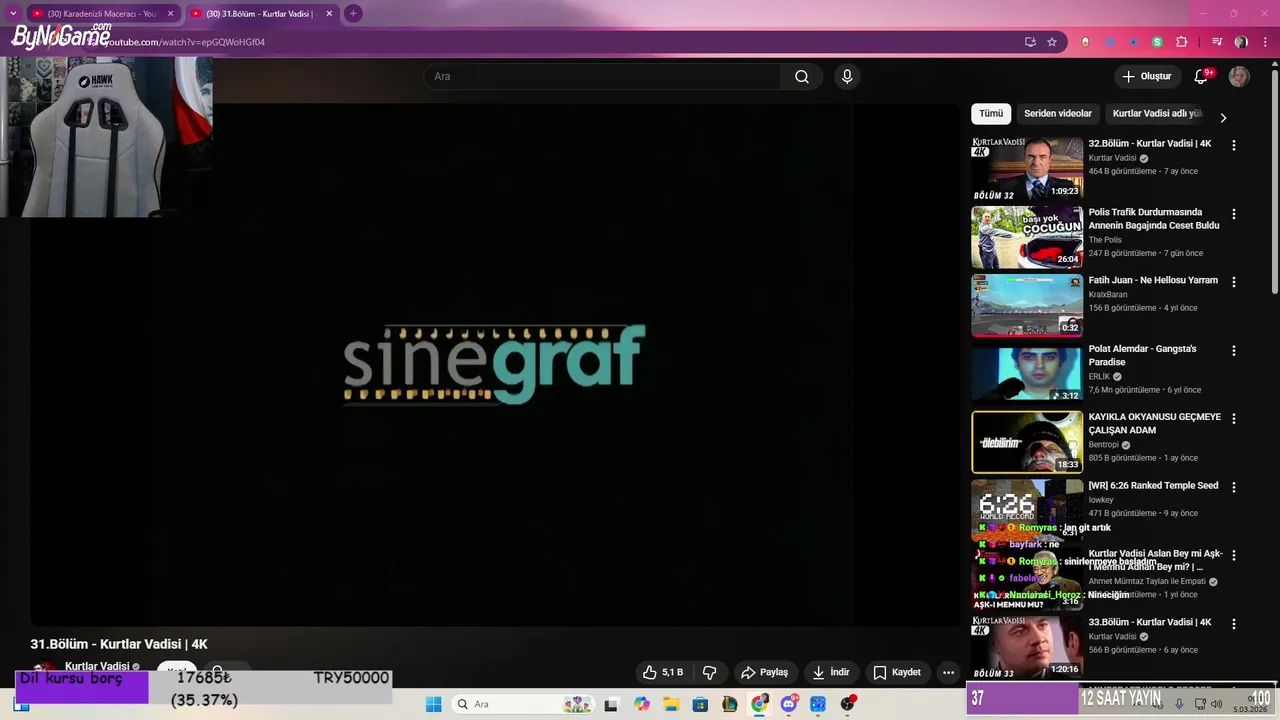Image resolution: width=1280 pixels, height=720 pixels.
Task: Open the 33.Bölüm video thumbnail
Action: click(1027, 647)
